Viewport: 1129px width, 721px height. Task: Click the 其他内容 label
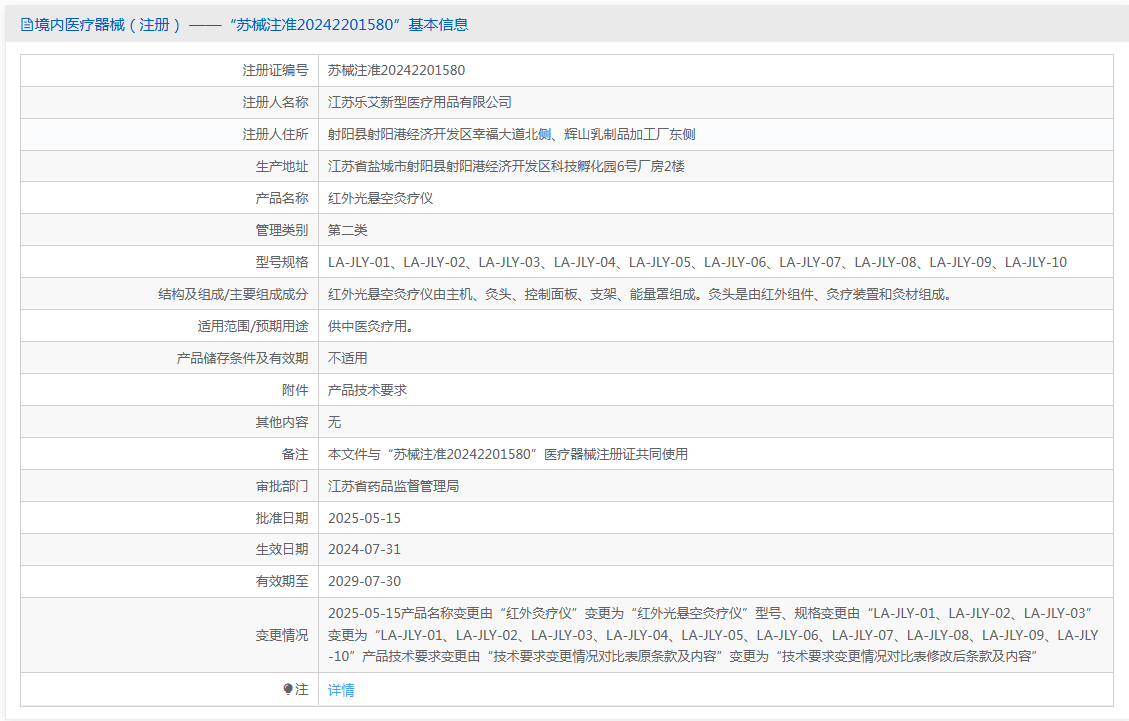point(282,422)
